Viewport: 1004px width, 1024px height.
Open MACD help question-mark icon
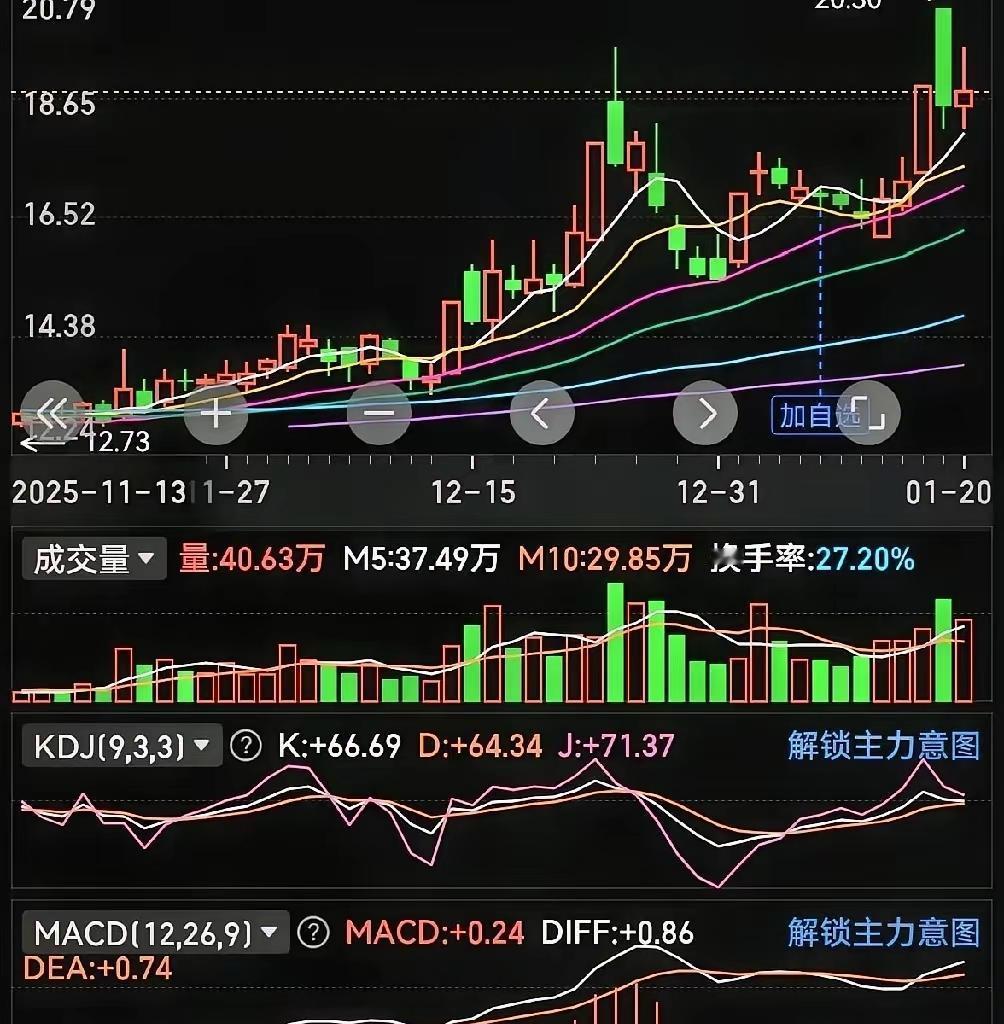tap(314, 933)
